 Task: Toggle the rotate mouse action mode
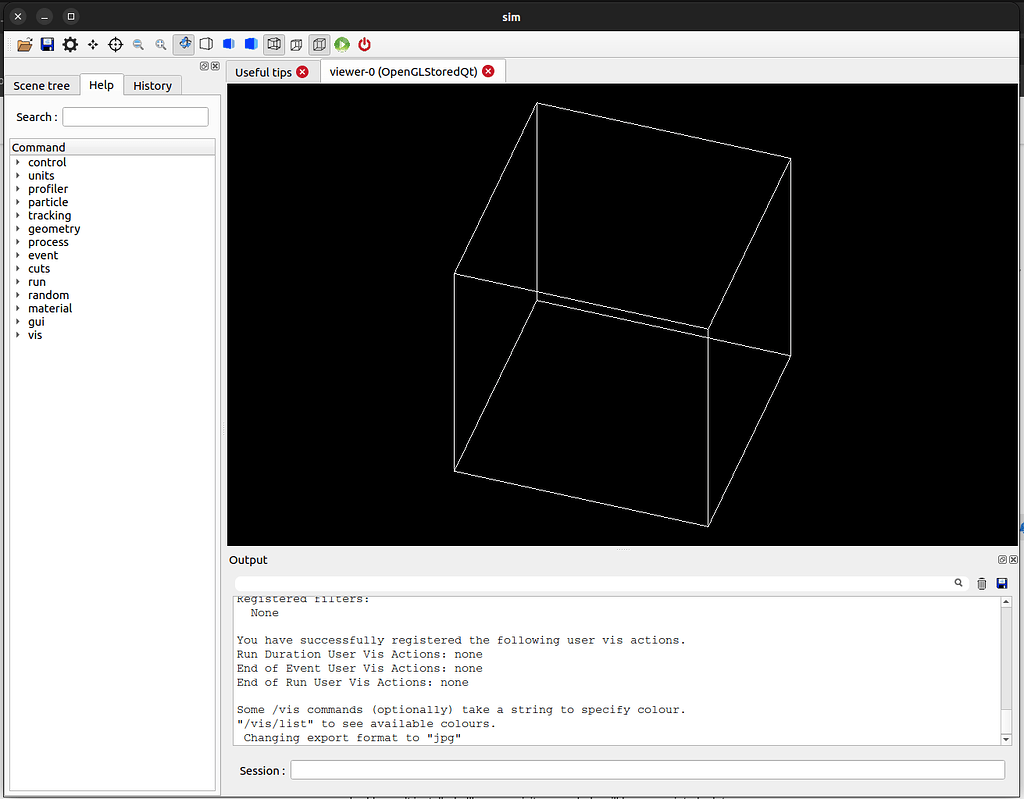(183, 44)
